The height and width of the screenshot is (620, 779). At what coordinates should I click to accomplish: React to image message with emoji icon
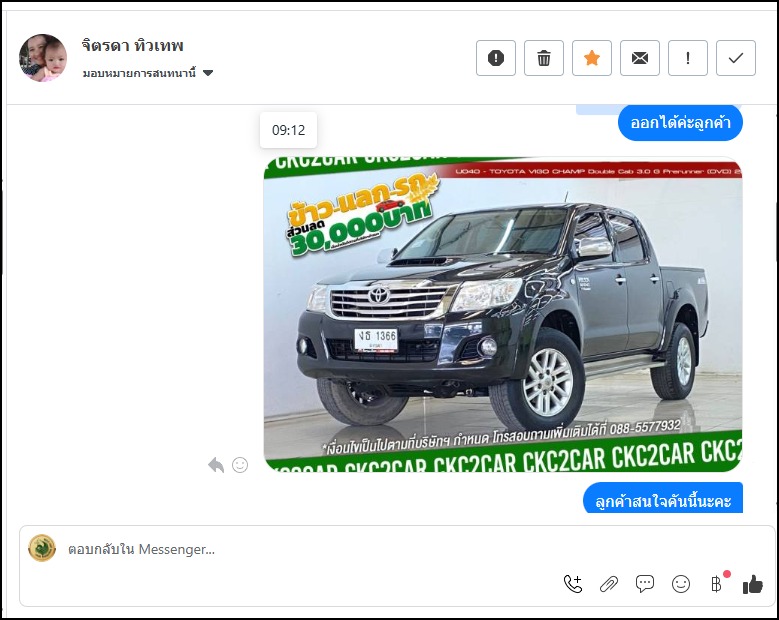240,465
